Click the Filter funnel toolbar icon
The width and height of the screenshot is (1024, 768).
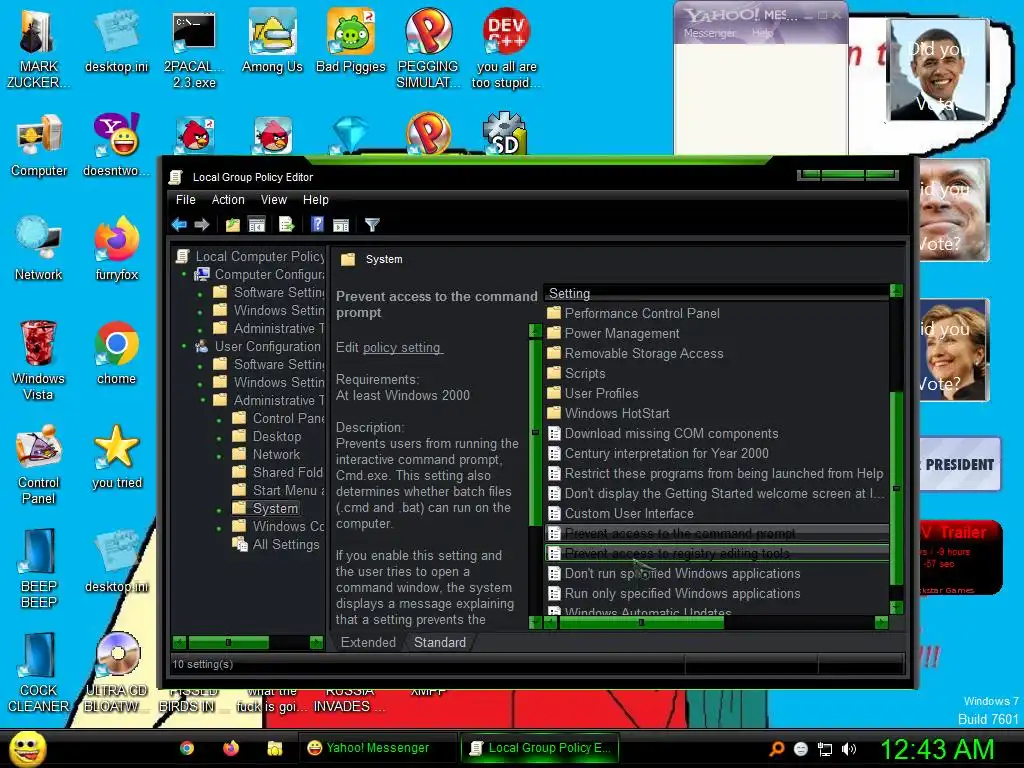[372, 225]
